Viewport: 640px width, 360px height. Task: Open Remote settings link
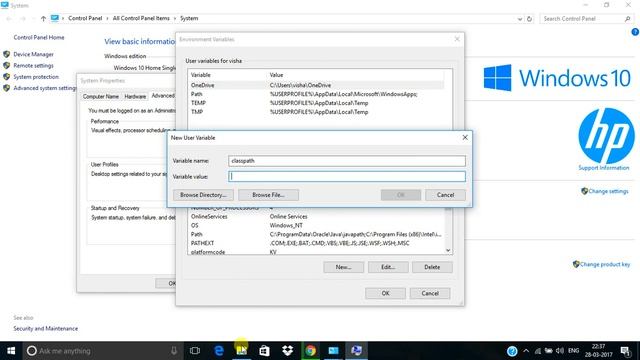(33, 66)
